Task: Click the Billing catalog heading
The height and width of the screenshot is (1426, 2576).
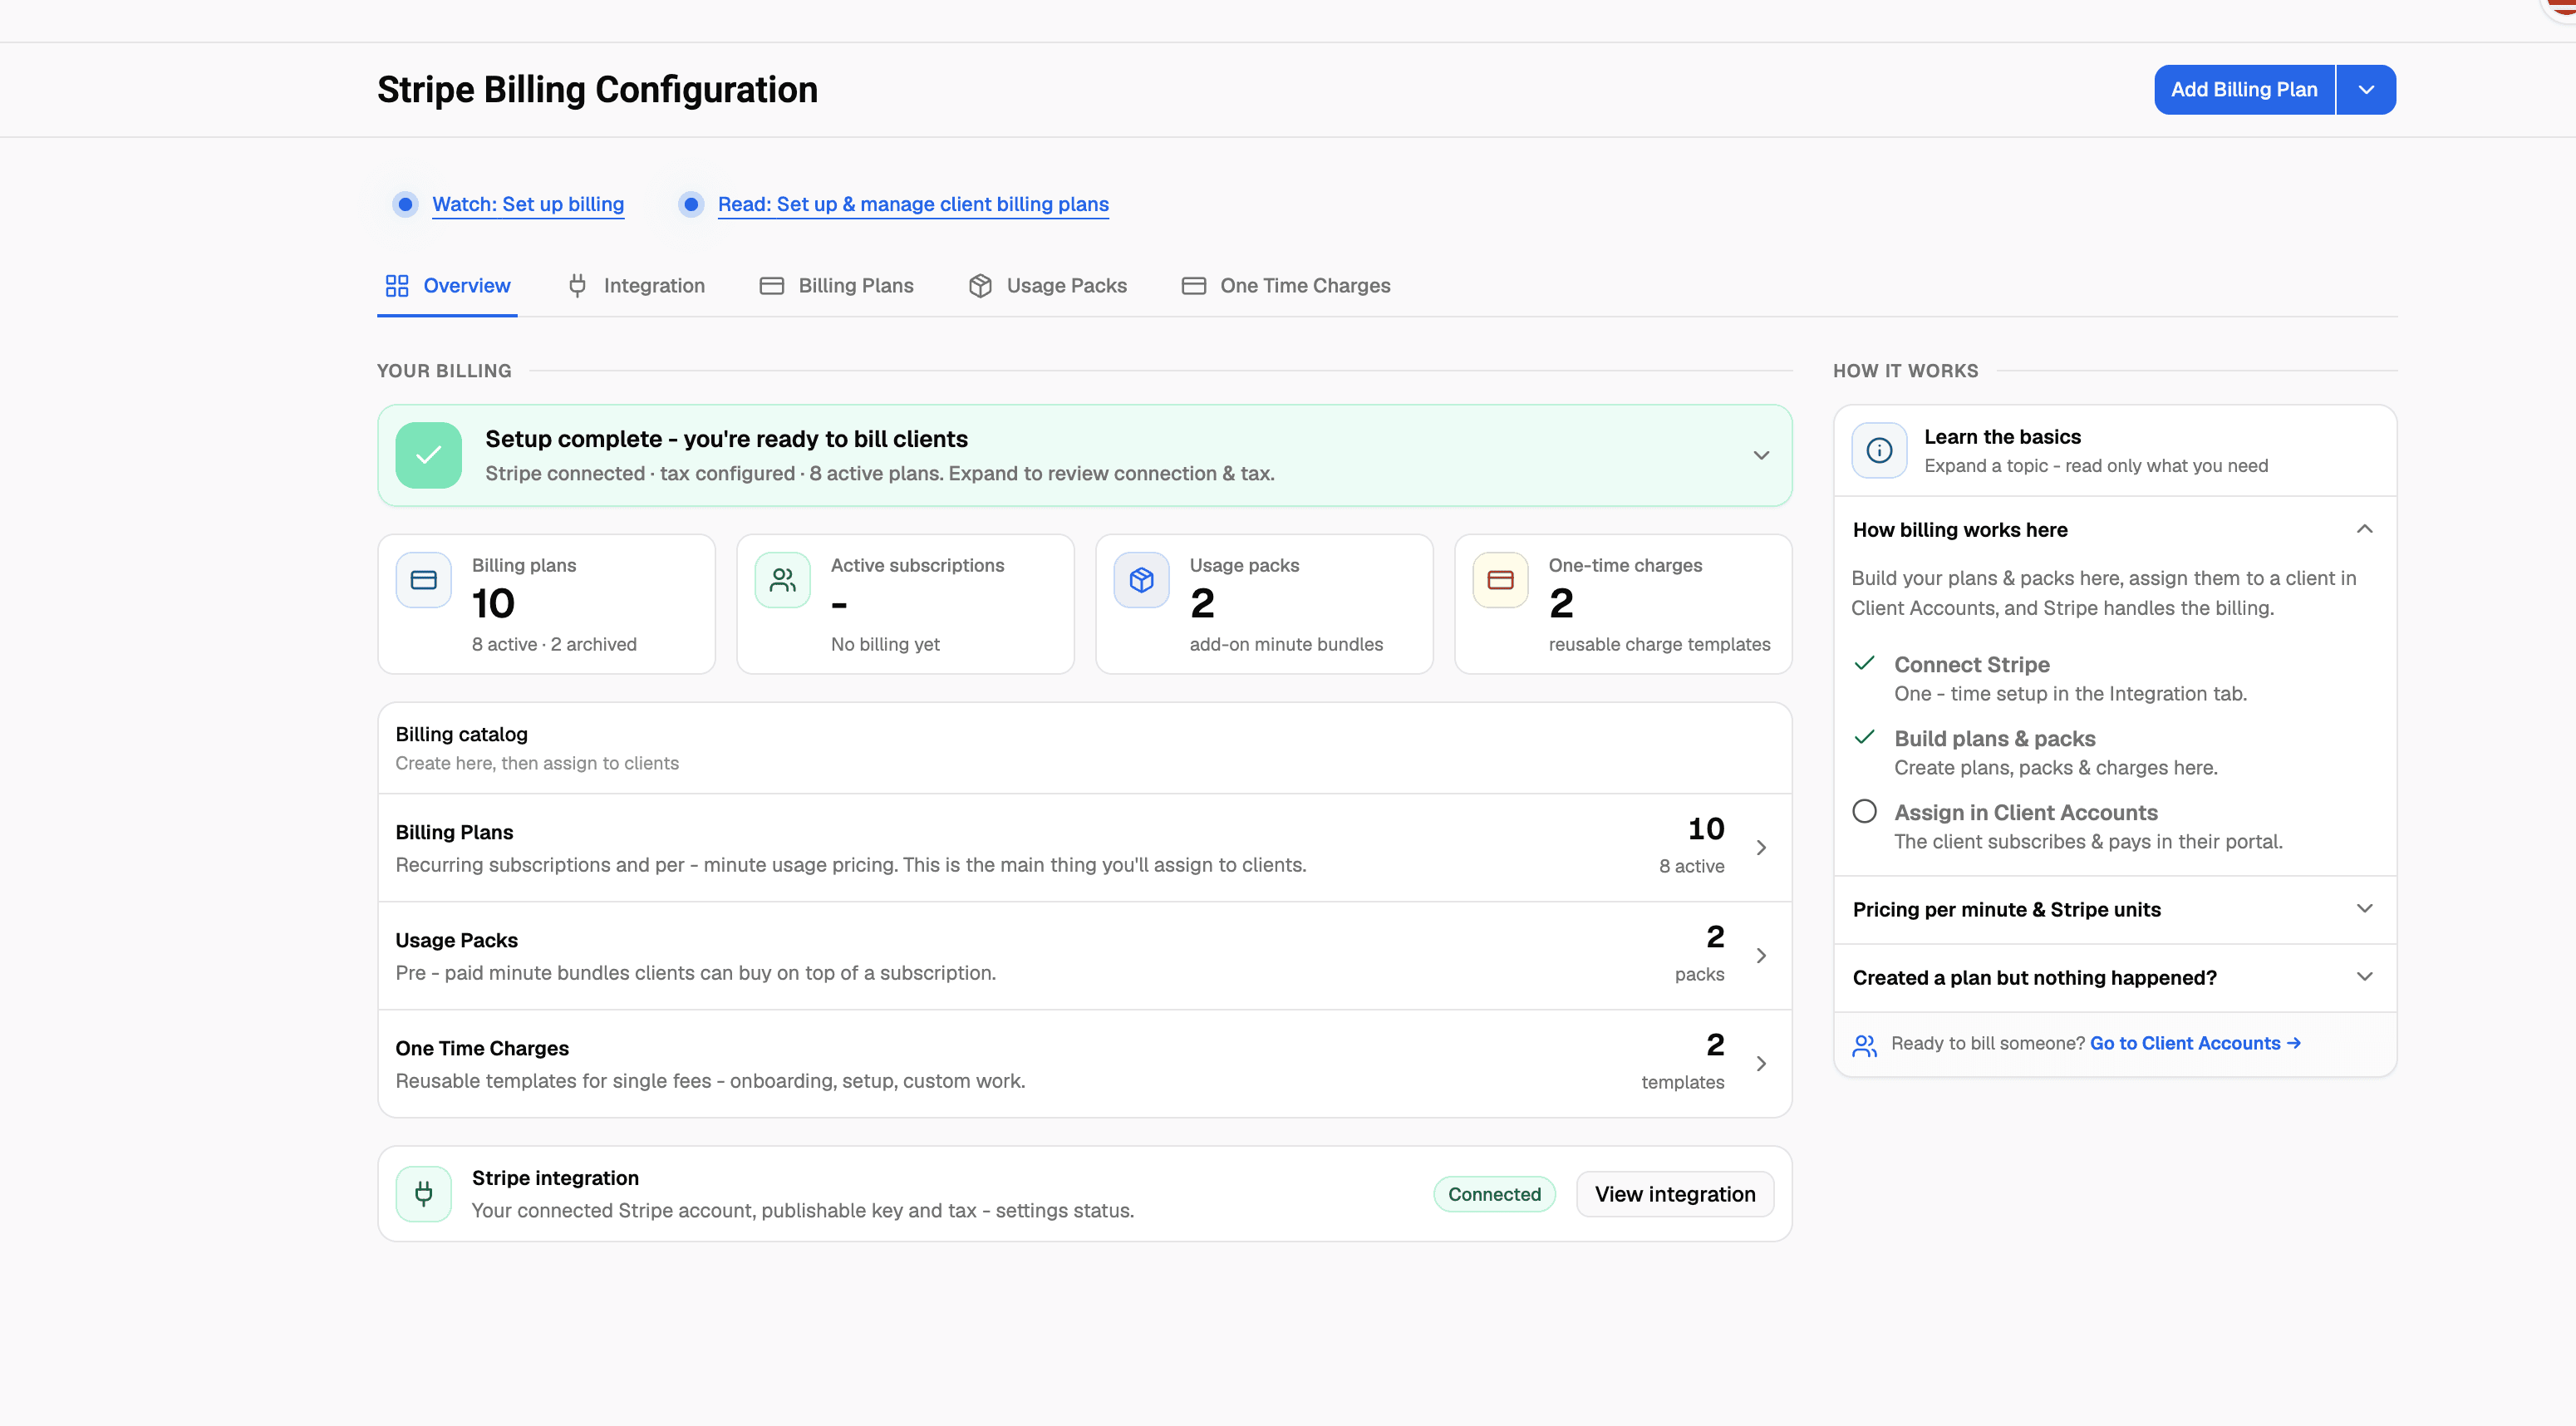Action: coord(461,734)
